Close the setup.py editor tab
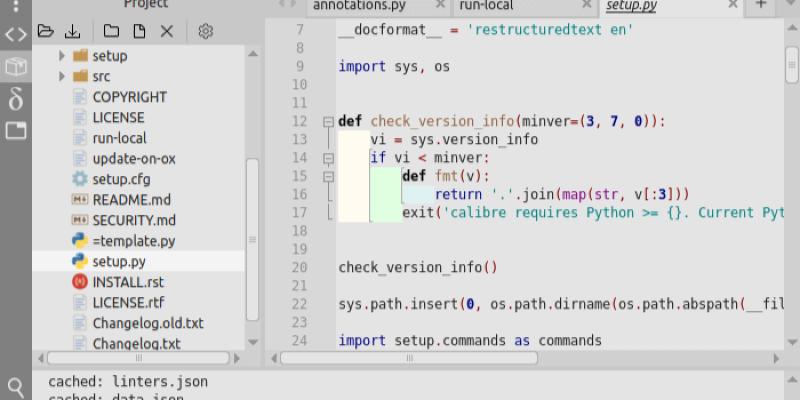The height and width of the screenshot is (400, 800). [x=732, y=6]
